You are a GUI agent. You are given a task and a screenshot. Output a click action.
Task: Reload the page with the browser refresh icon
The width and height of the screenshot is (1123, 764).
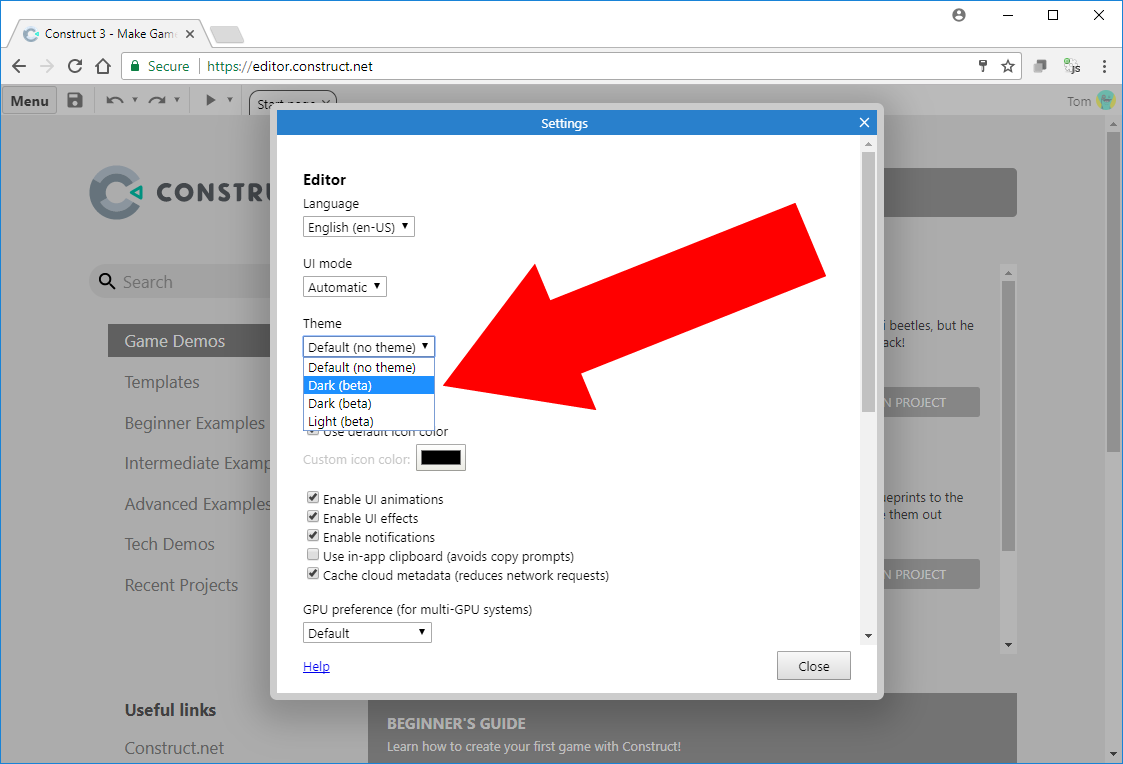pyautogui.click(x=75, y=66)
